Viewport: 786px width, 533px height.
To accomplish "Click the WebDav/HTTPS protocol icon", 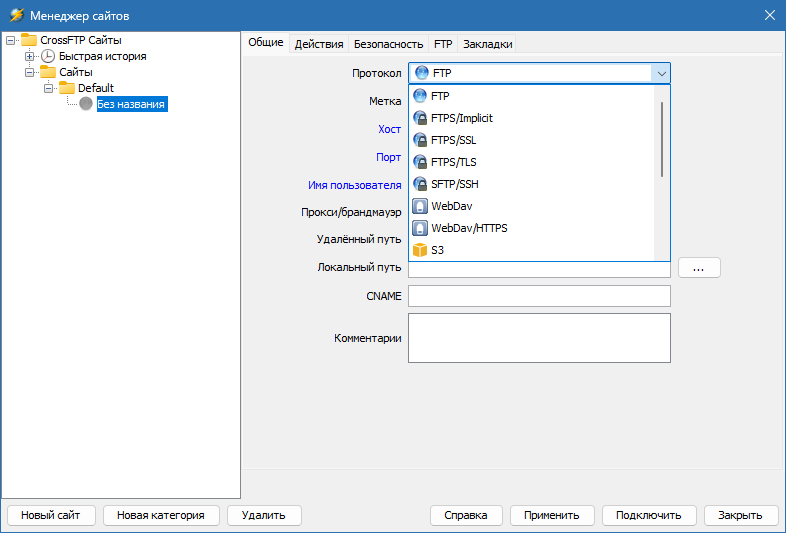I will tap(420, 228).
